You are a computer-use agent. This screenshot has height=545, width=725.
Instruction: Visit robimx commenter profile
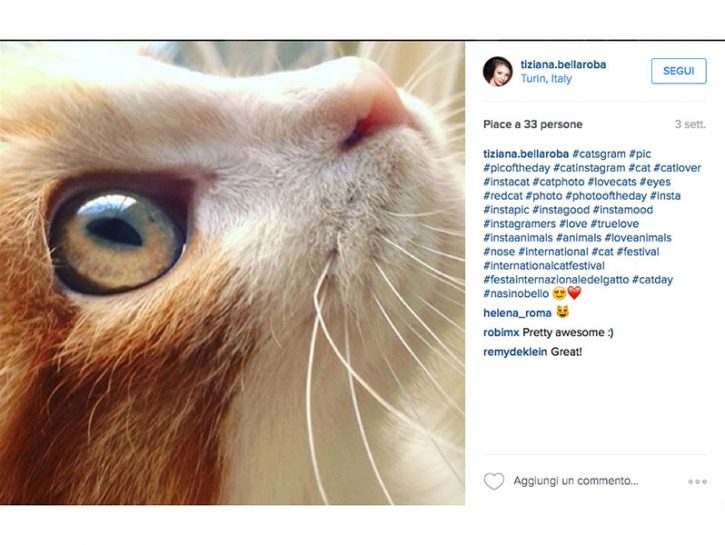coord(500,332)
